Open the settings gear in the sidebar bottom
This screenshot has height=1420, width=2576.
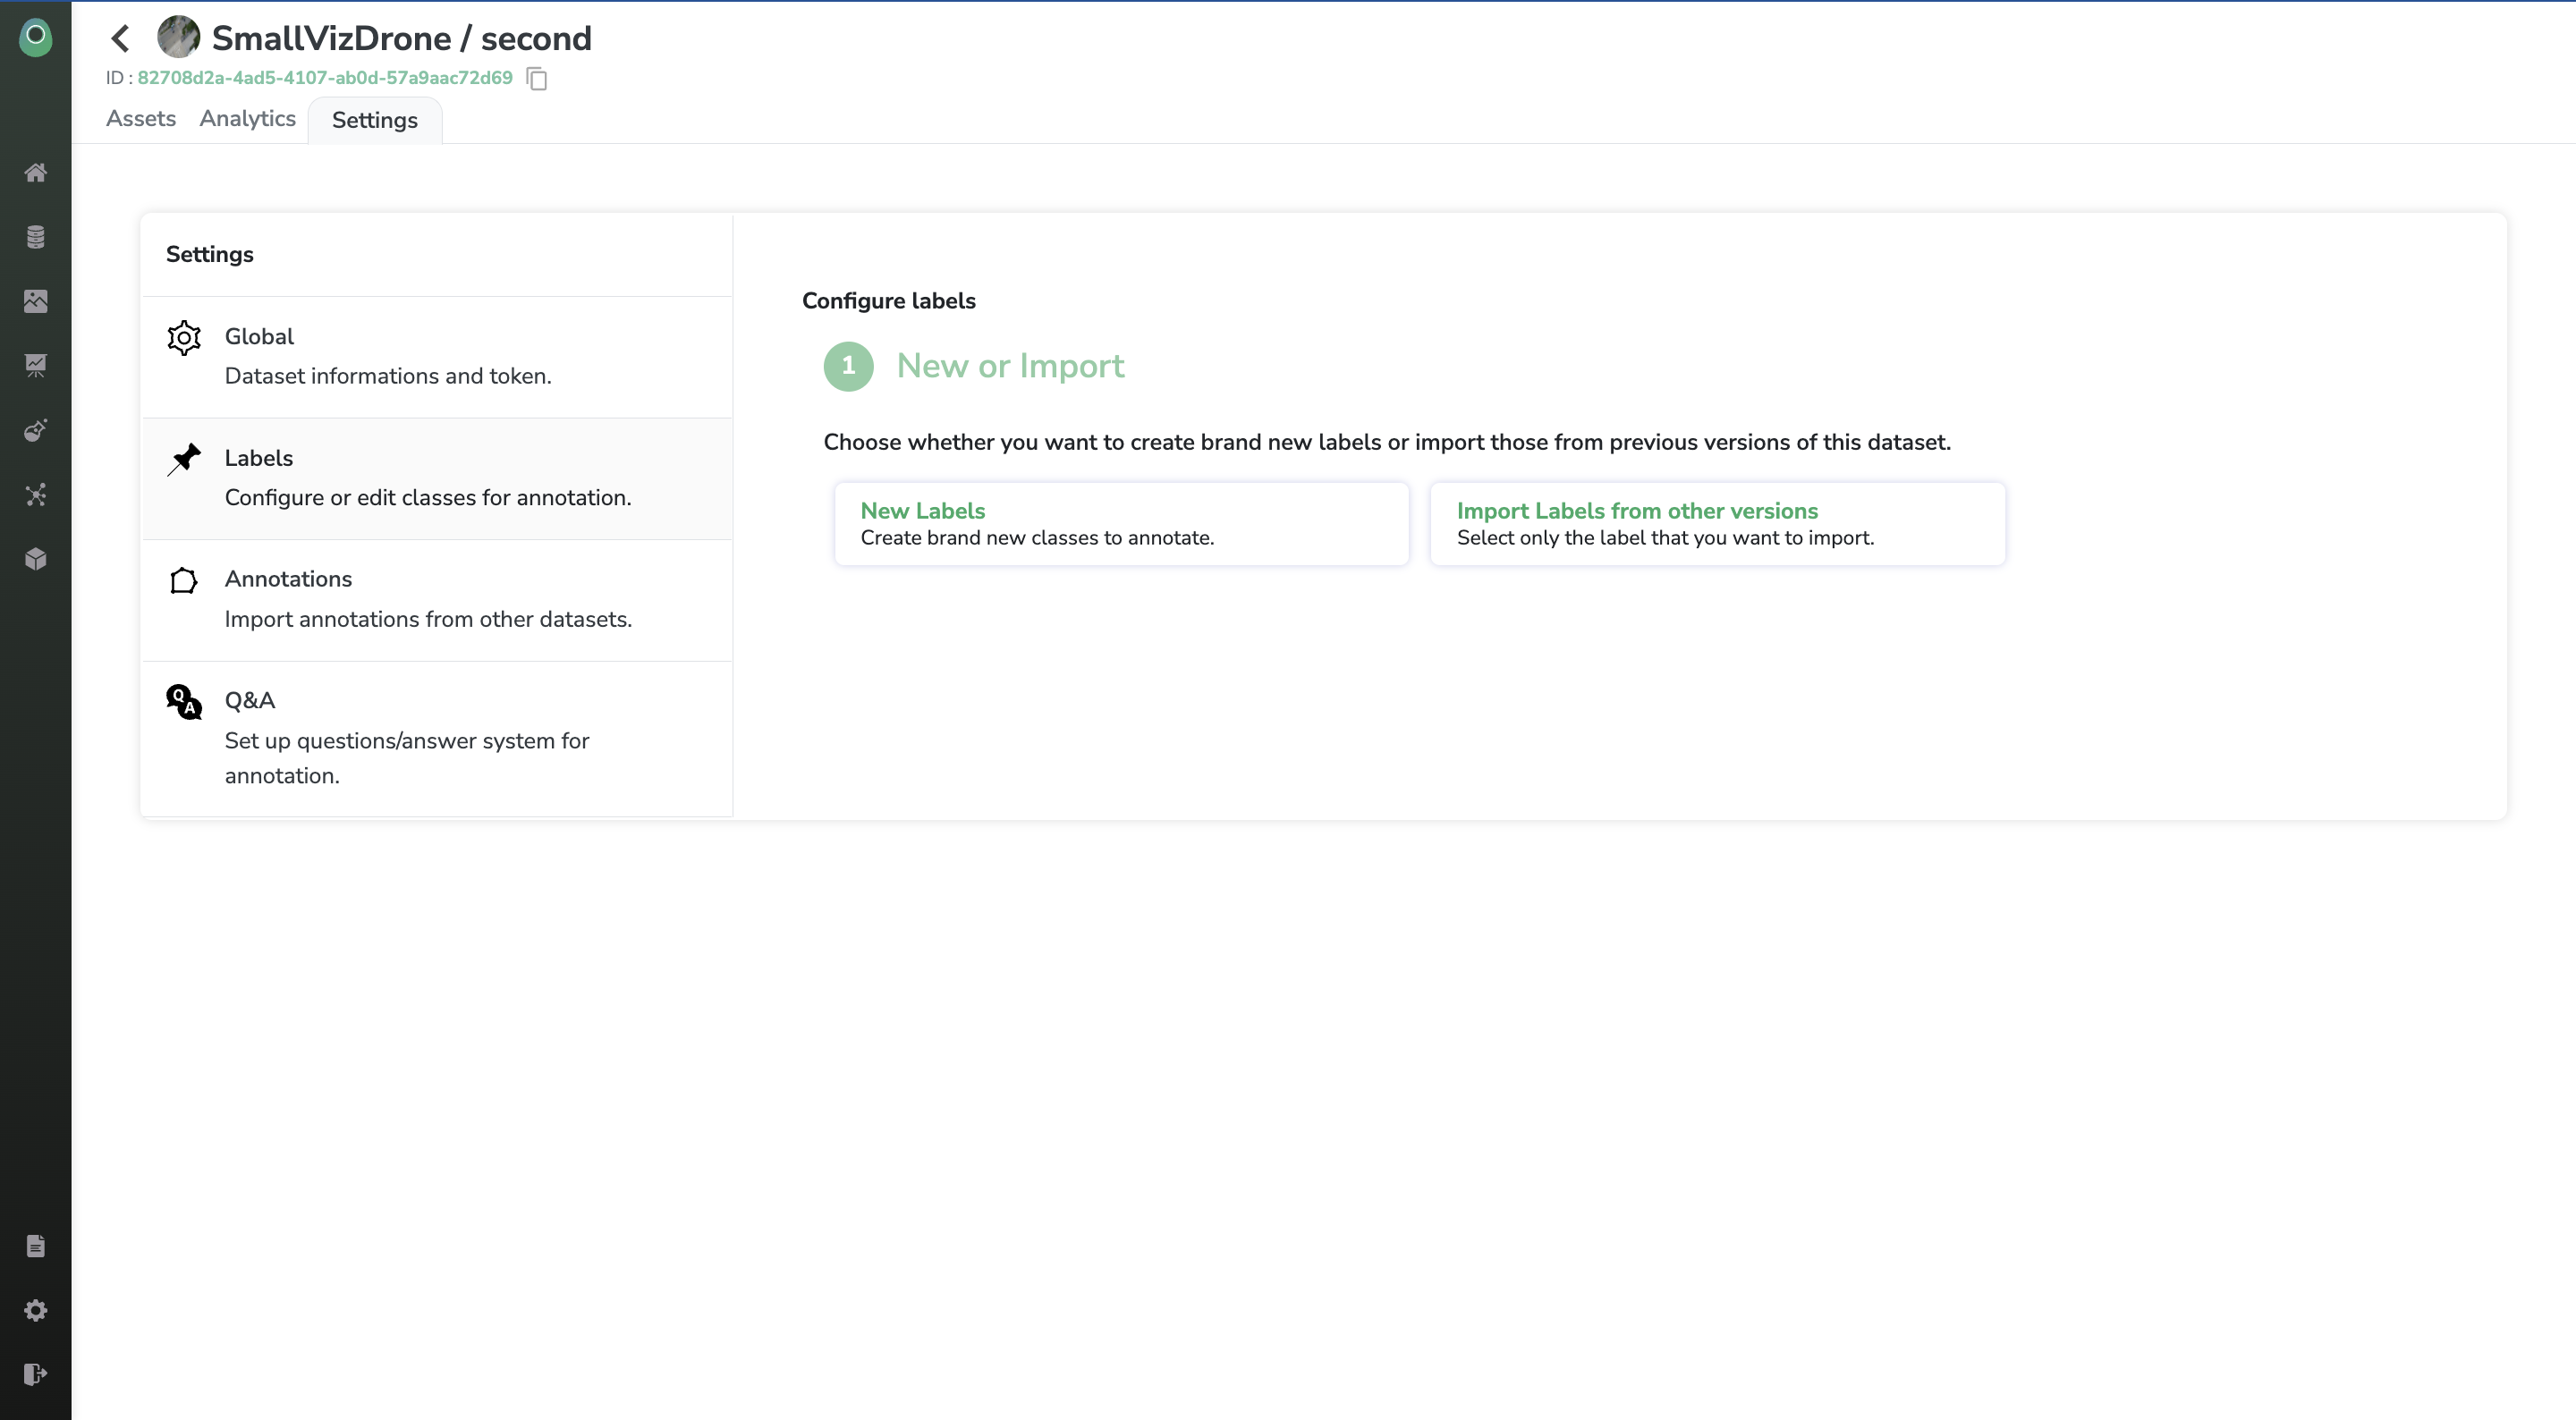coord(36,1310)
